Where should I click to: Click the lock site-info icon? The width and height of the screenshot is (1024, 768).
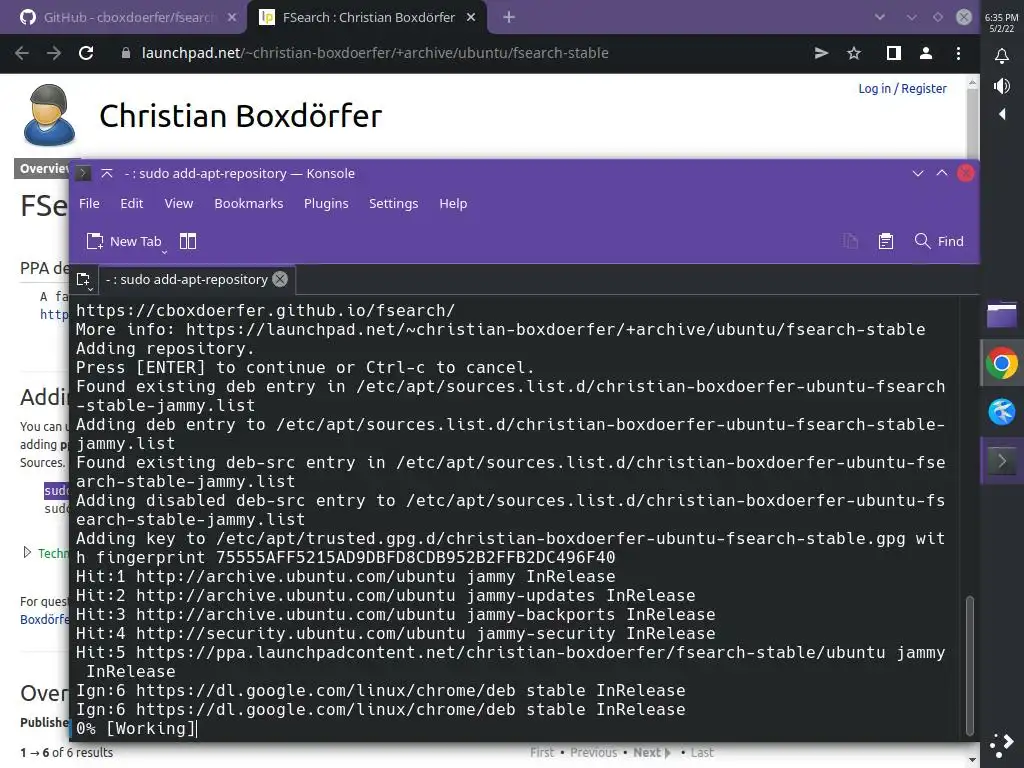[126, 53]
